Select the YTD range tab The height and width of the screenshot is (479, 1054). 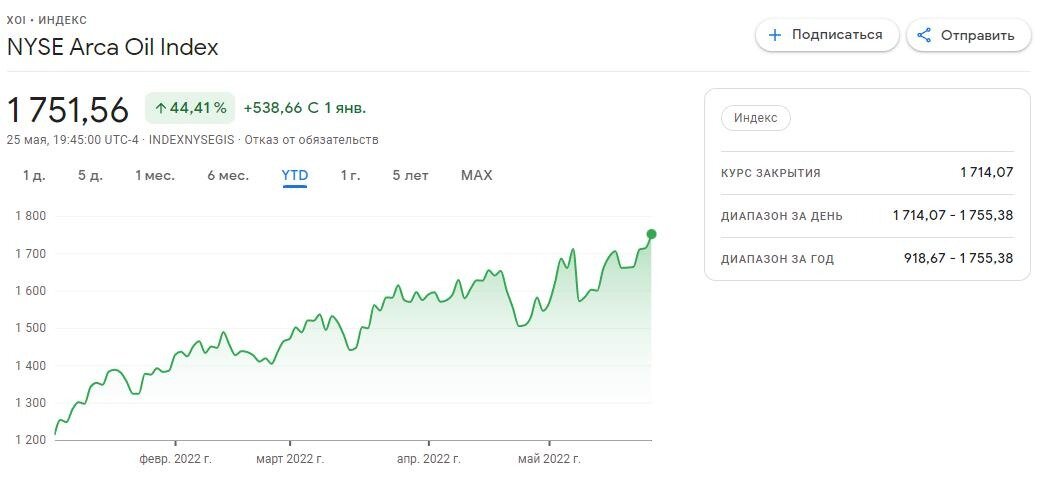[294, 175]
